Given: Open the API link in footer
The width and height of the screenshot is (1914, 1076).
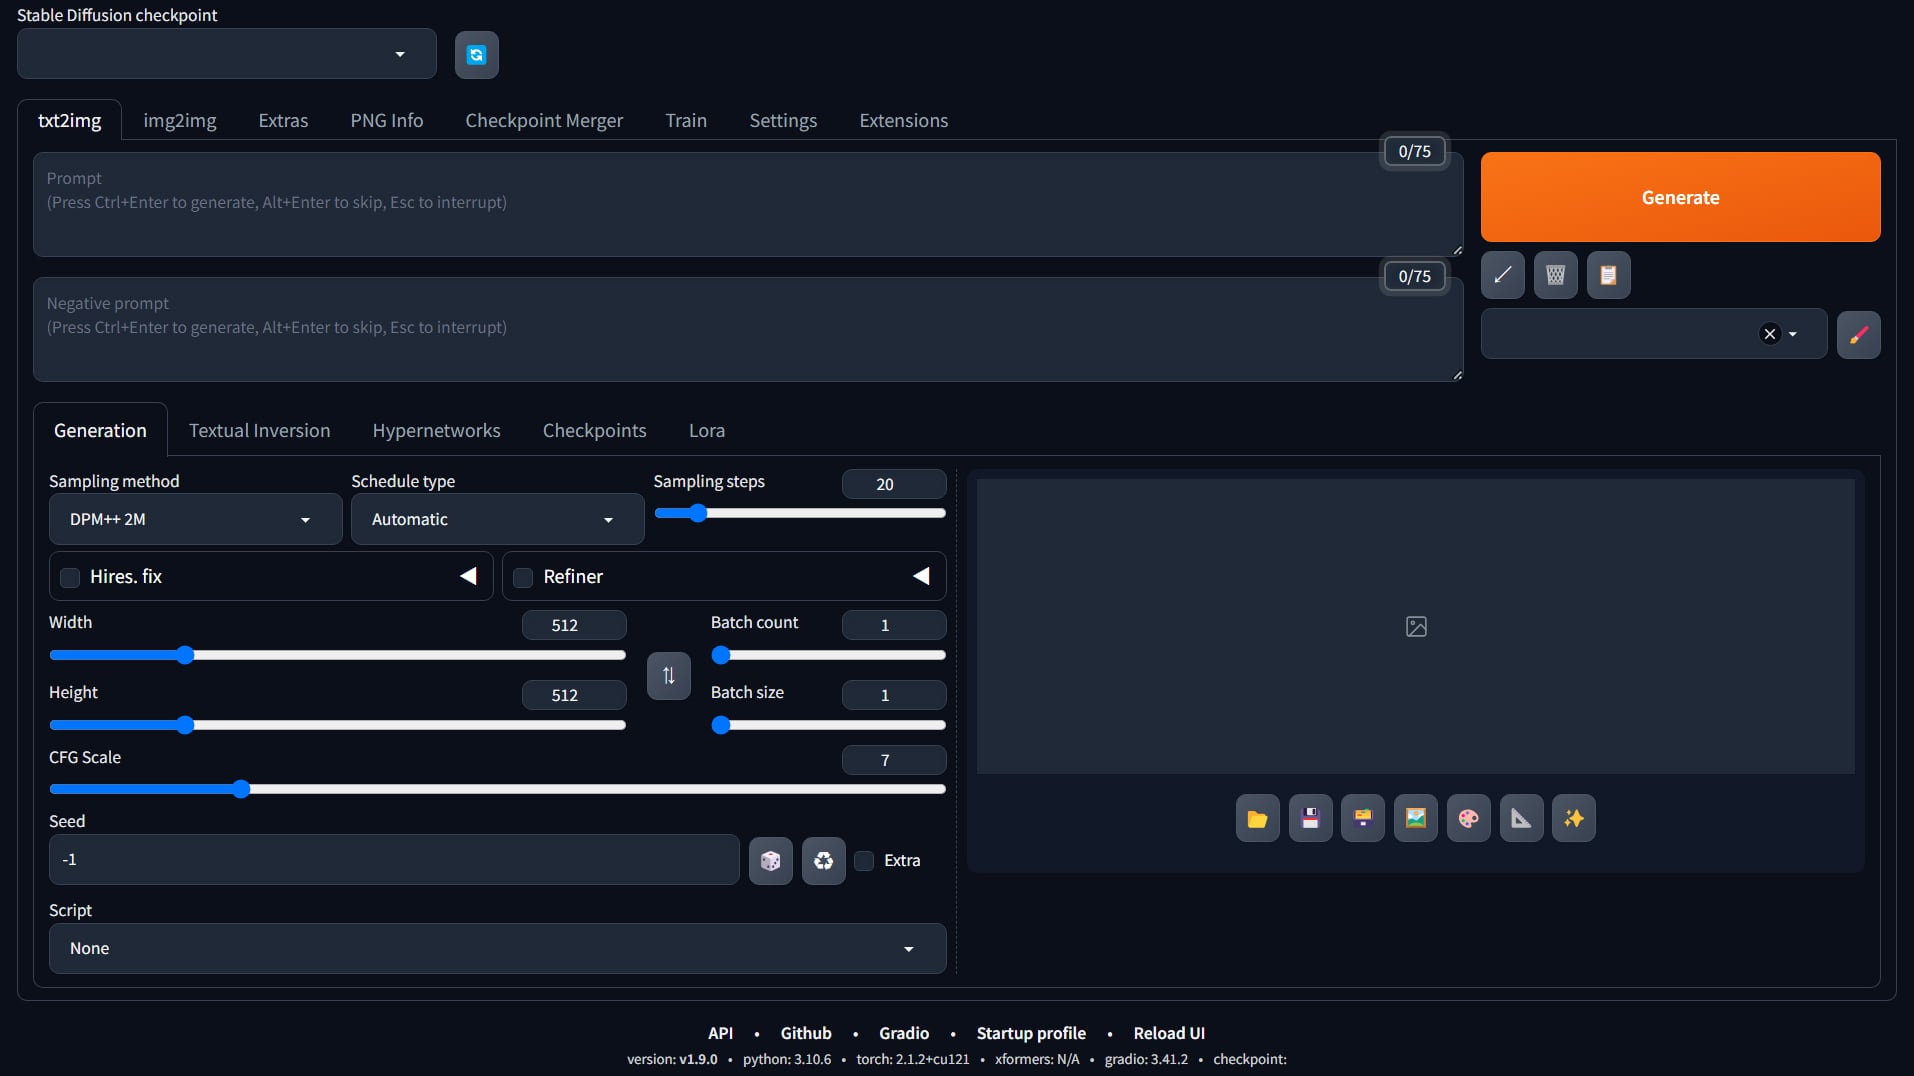Looking at the screenshot, I should coord(720,1033).
